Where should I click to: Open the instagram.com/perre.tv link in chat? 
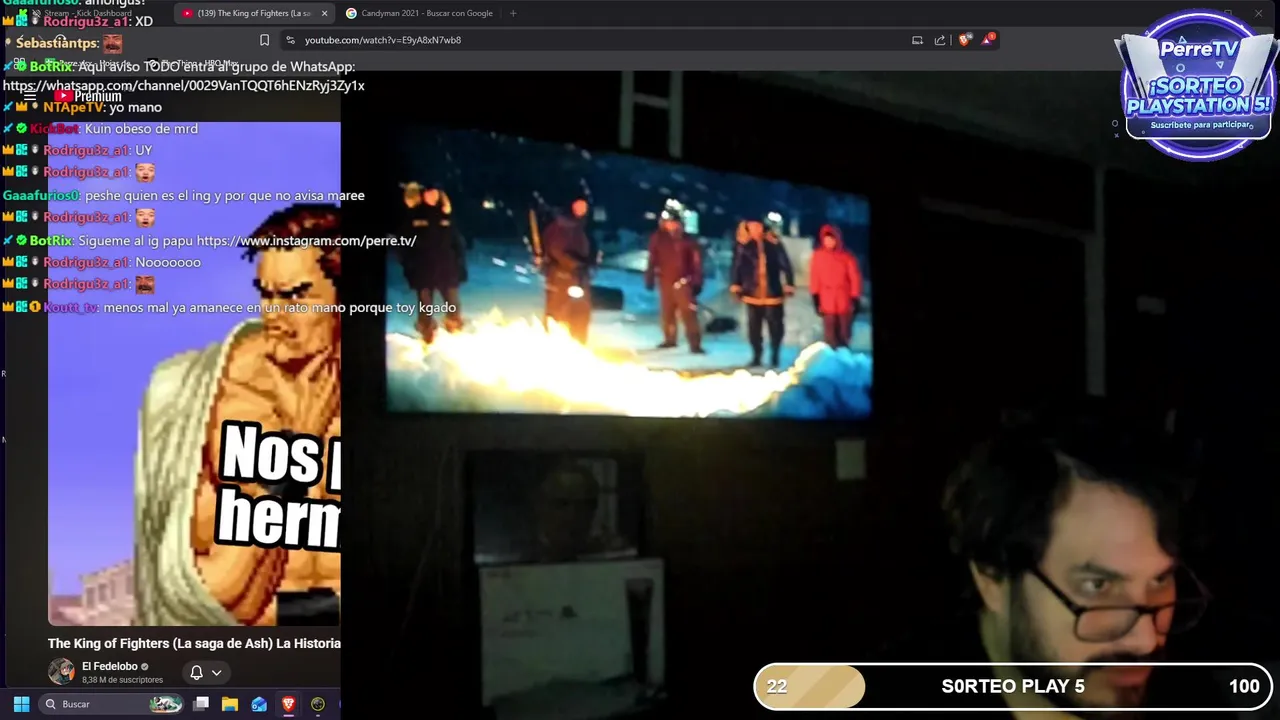coord(306,241)
